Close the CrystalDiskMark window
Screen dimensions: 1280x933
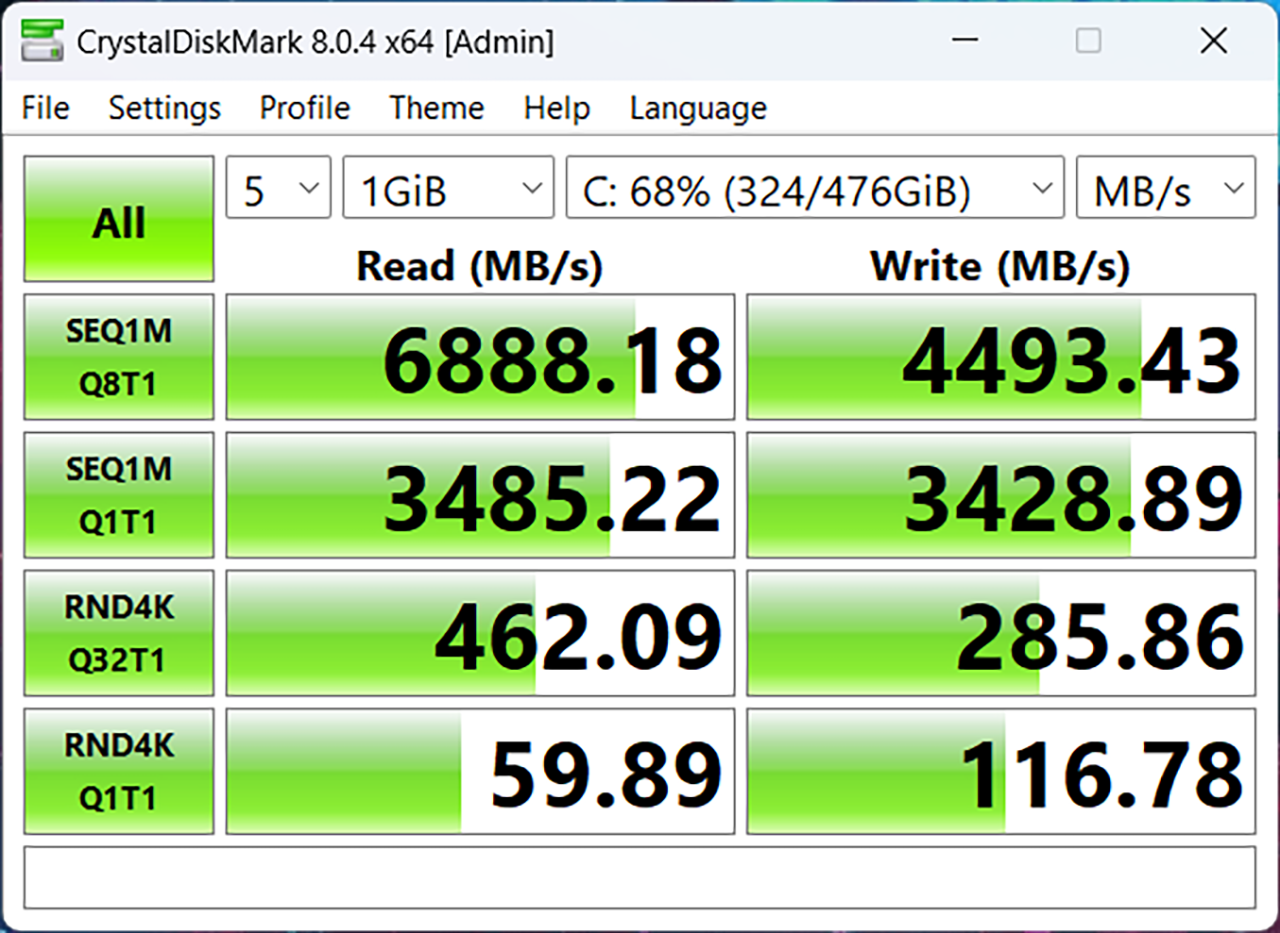pos(1214,41)
